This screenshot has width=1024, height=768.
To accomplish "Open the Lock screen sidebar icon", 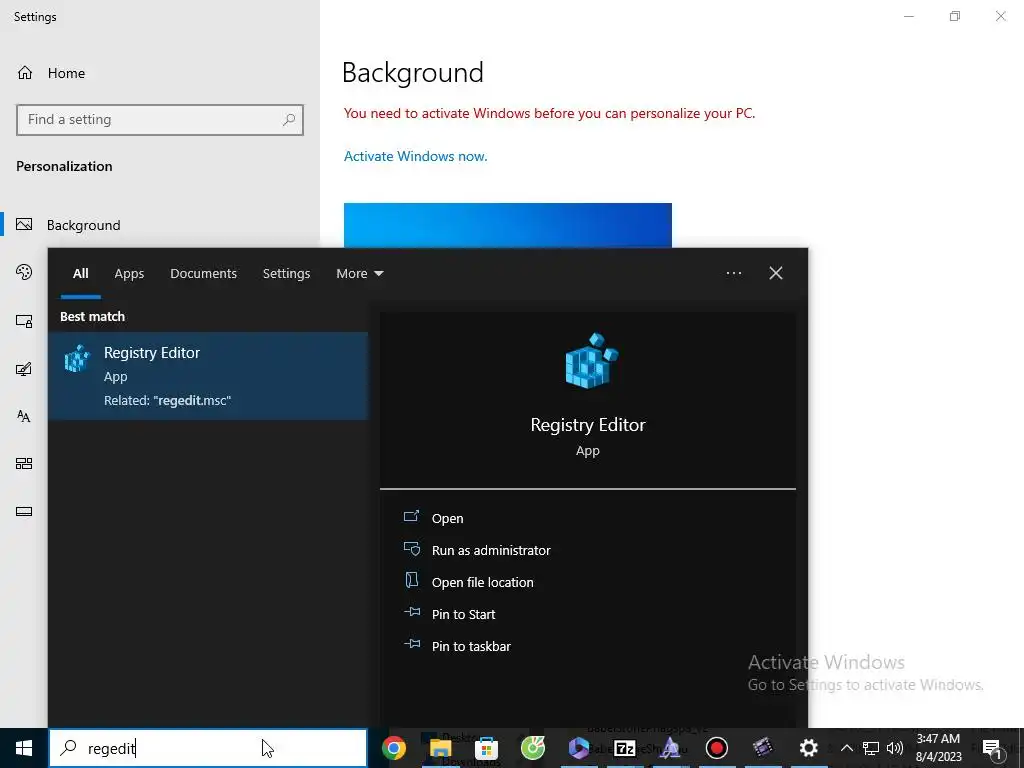I will coord(24,321).
